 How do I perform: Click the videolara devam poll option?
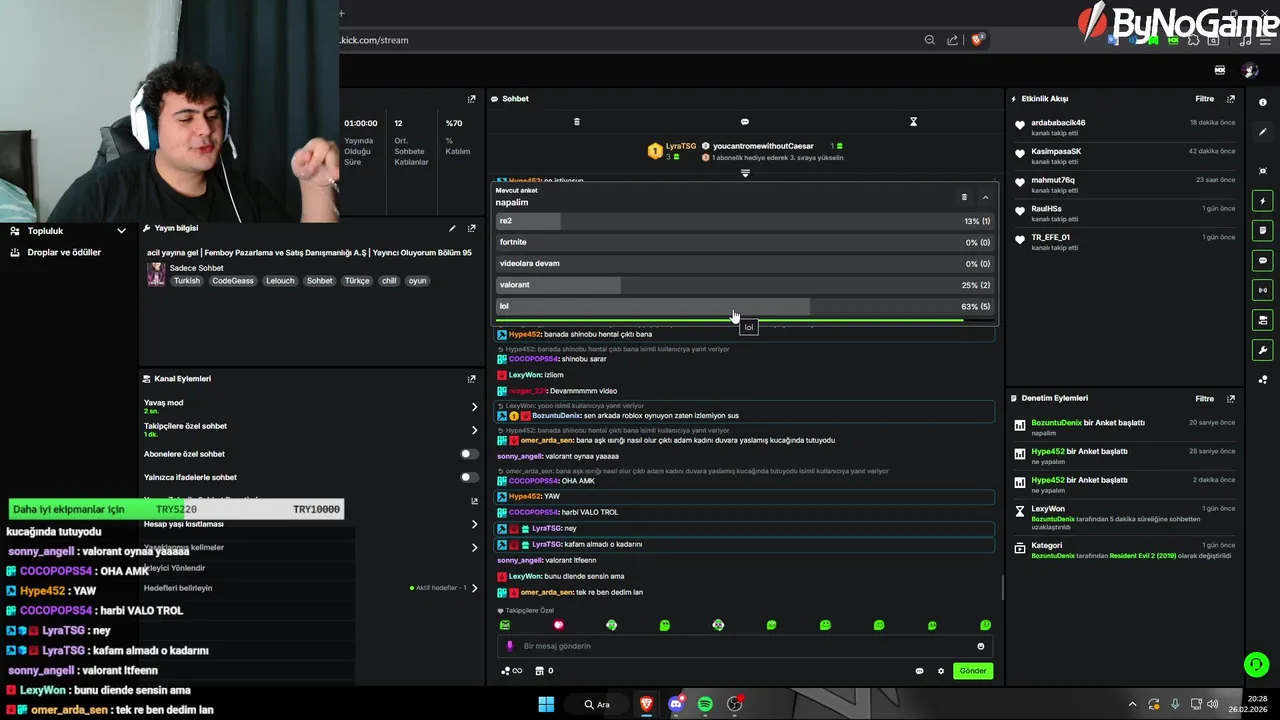(744, 264)
